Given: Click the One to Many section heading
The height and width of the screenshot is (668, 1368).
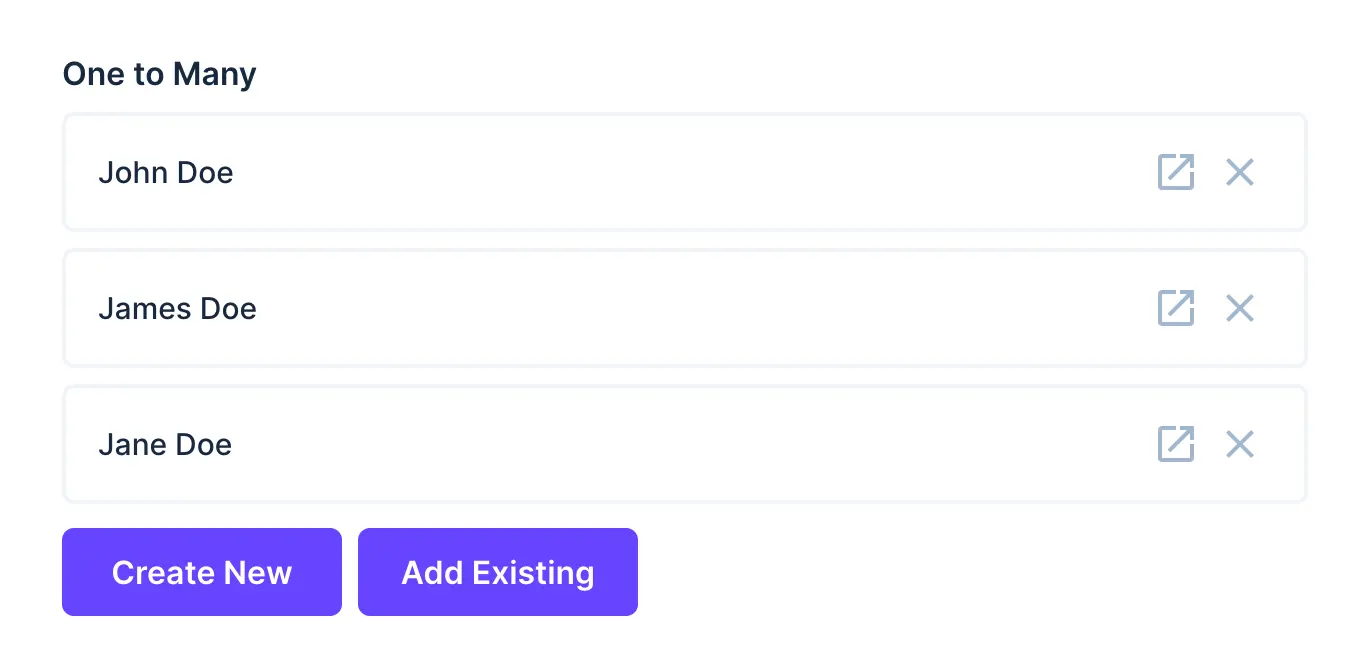Looking at the screenshot, I should tap(159, 73).
